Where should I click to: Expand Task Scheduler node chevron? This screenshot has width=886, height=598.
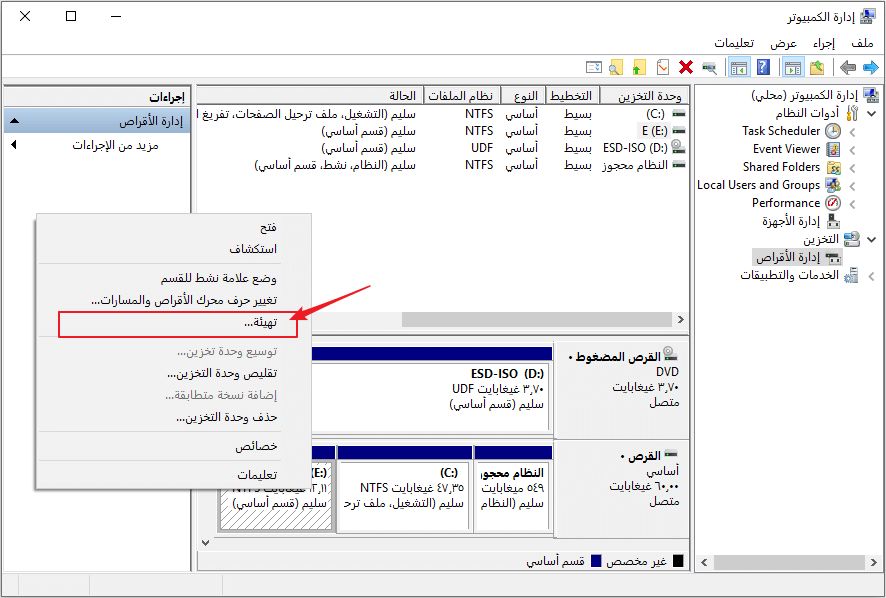coord(852,132)
